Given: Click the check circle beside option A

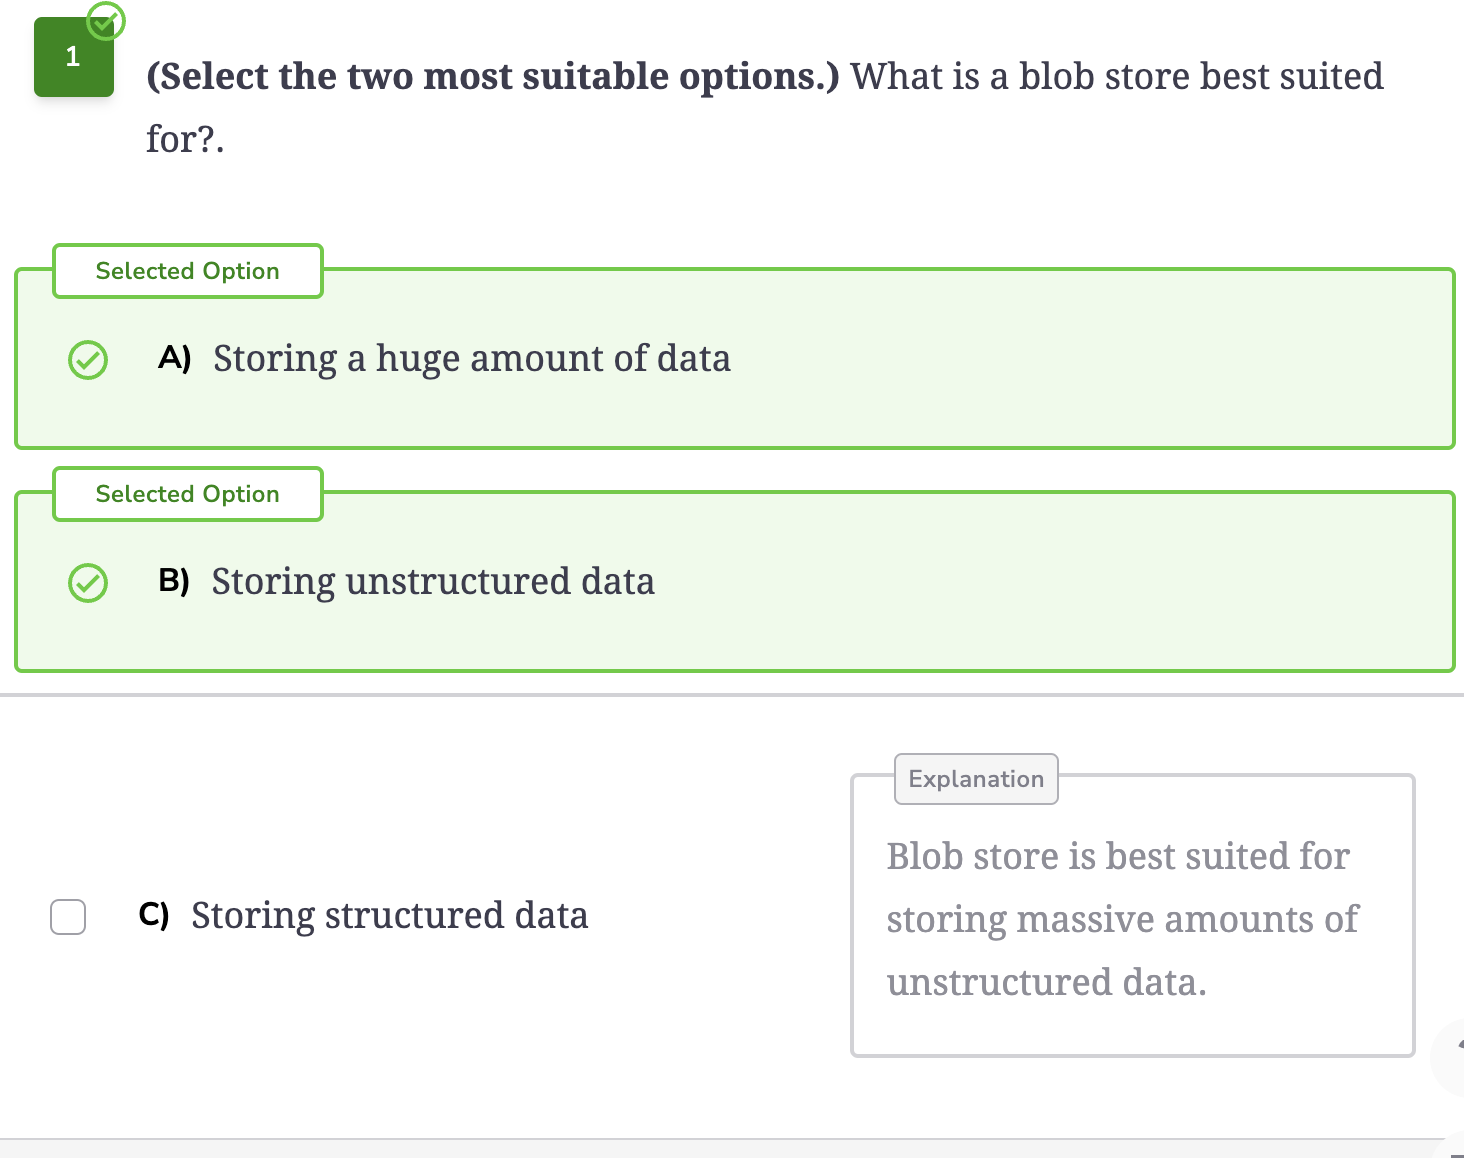Looking at the screenshot, I should pyautogui.click(x=88, y=360).
